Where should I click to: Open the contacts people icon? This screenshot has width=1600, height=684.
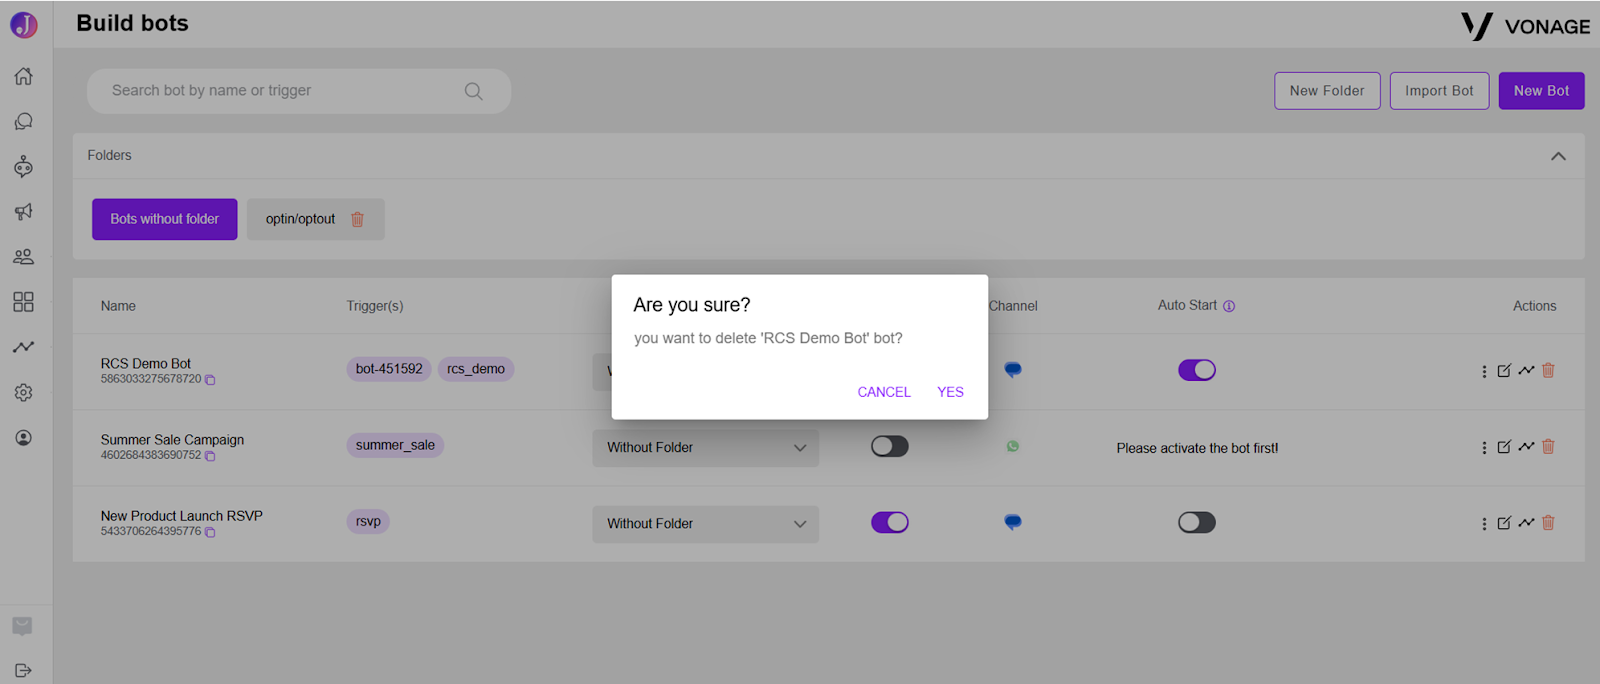[x=23, y=257]
